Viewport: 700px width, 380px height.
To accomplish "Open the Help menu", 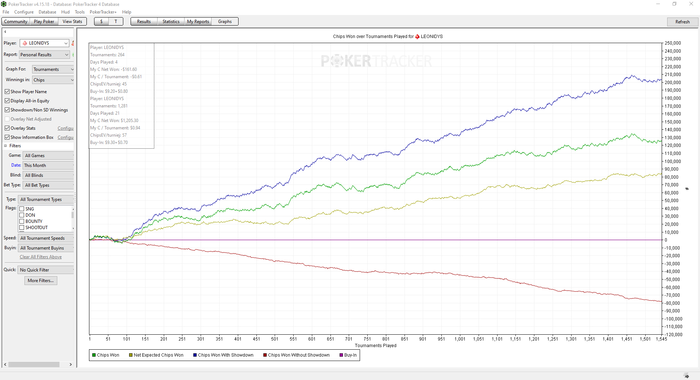I will [127, 12].
